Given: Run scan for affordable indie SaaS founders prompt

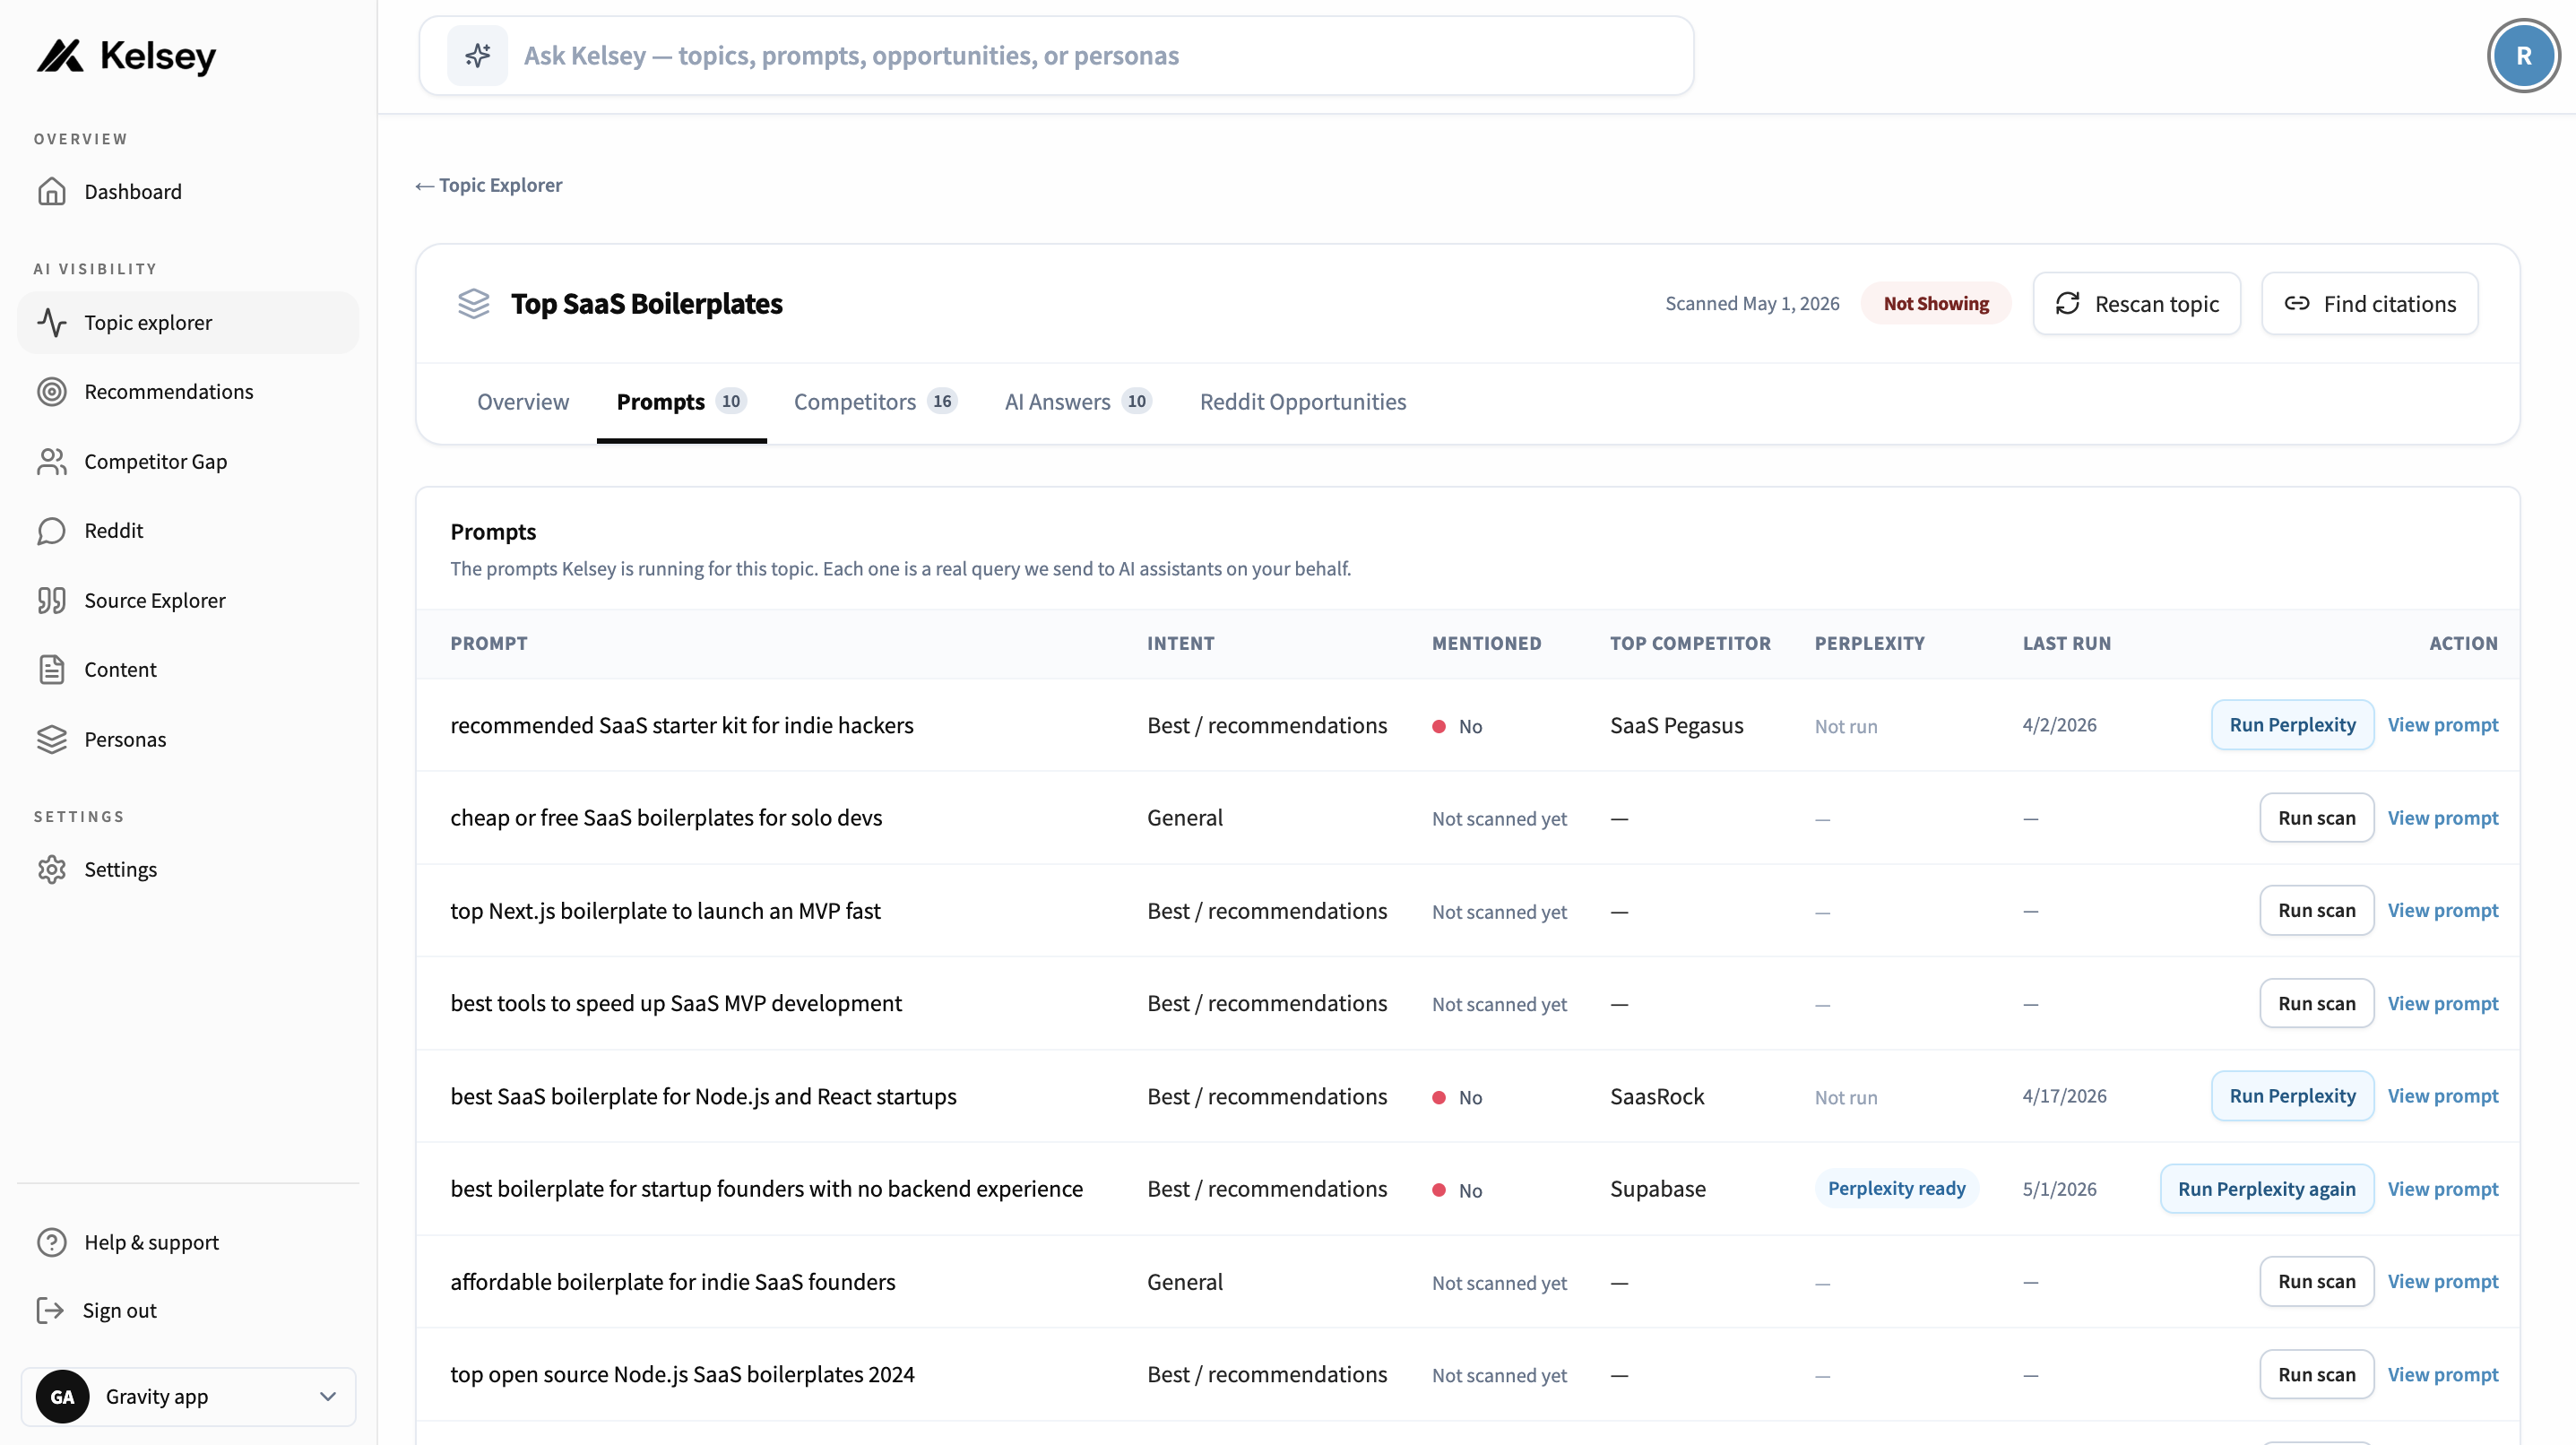Looking at the screenshot, I should point(2316,1281).
